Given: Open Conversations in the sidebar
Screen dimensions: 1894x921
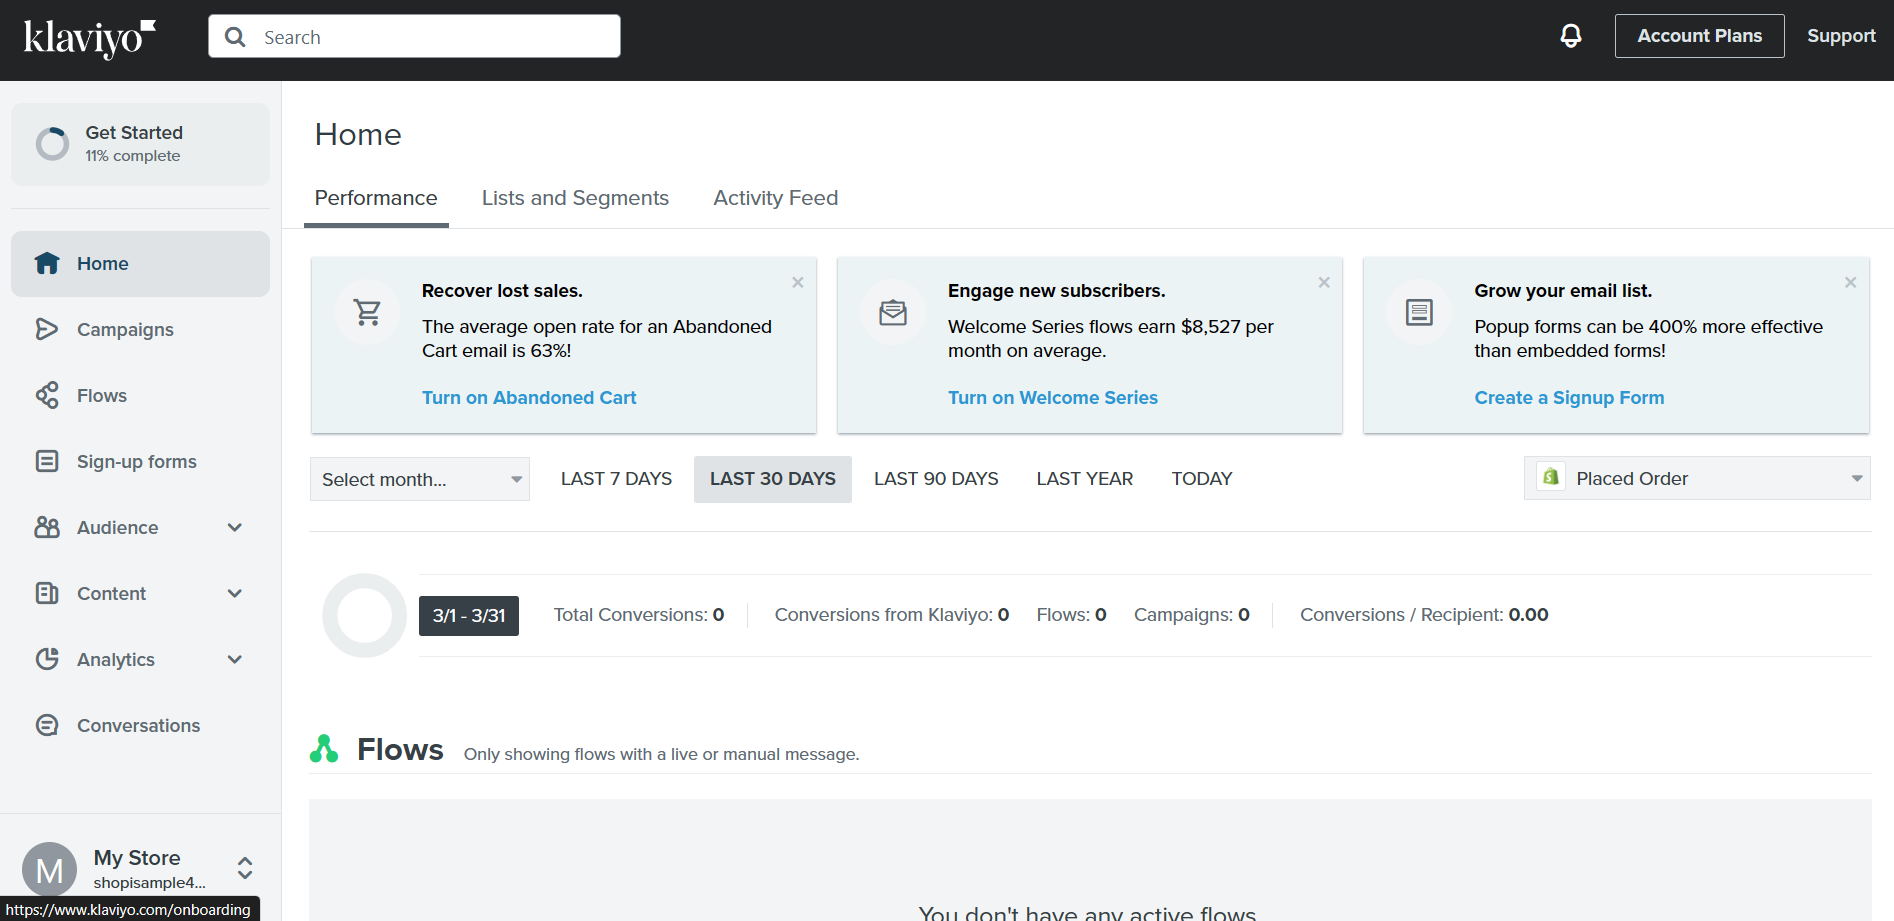Looking at the screenshot, I should point(140,725).
